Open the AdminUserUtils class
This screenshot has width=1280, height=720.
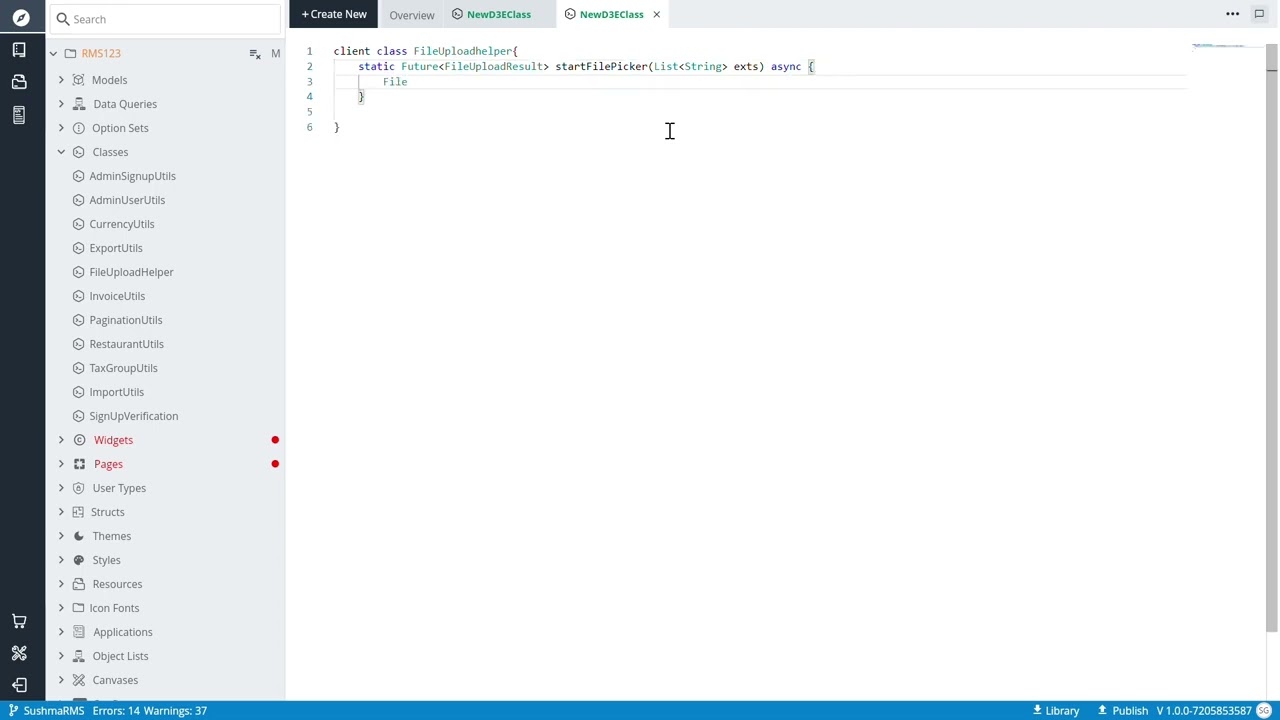127,200
